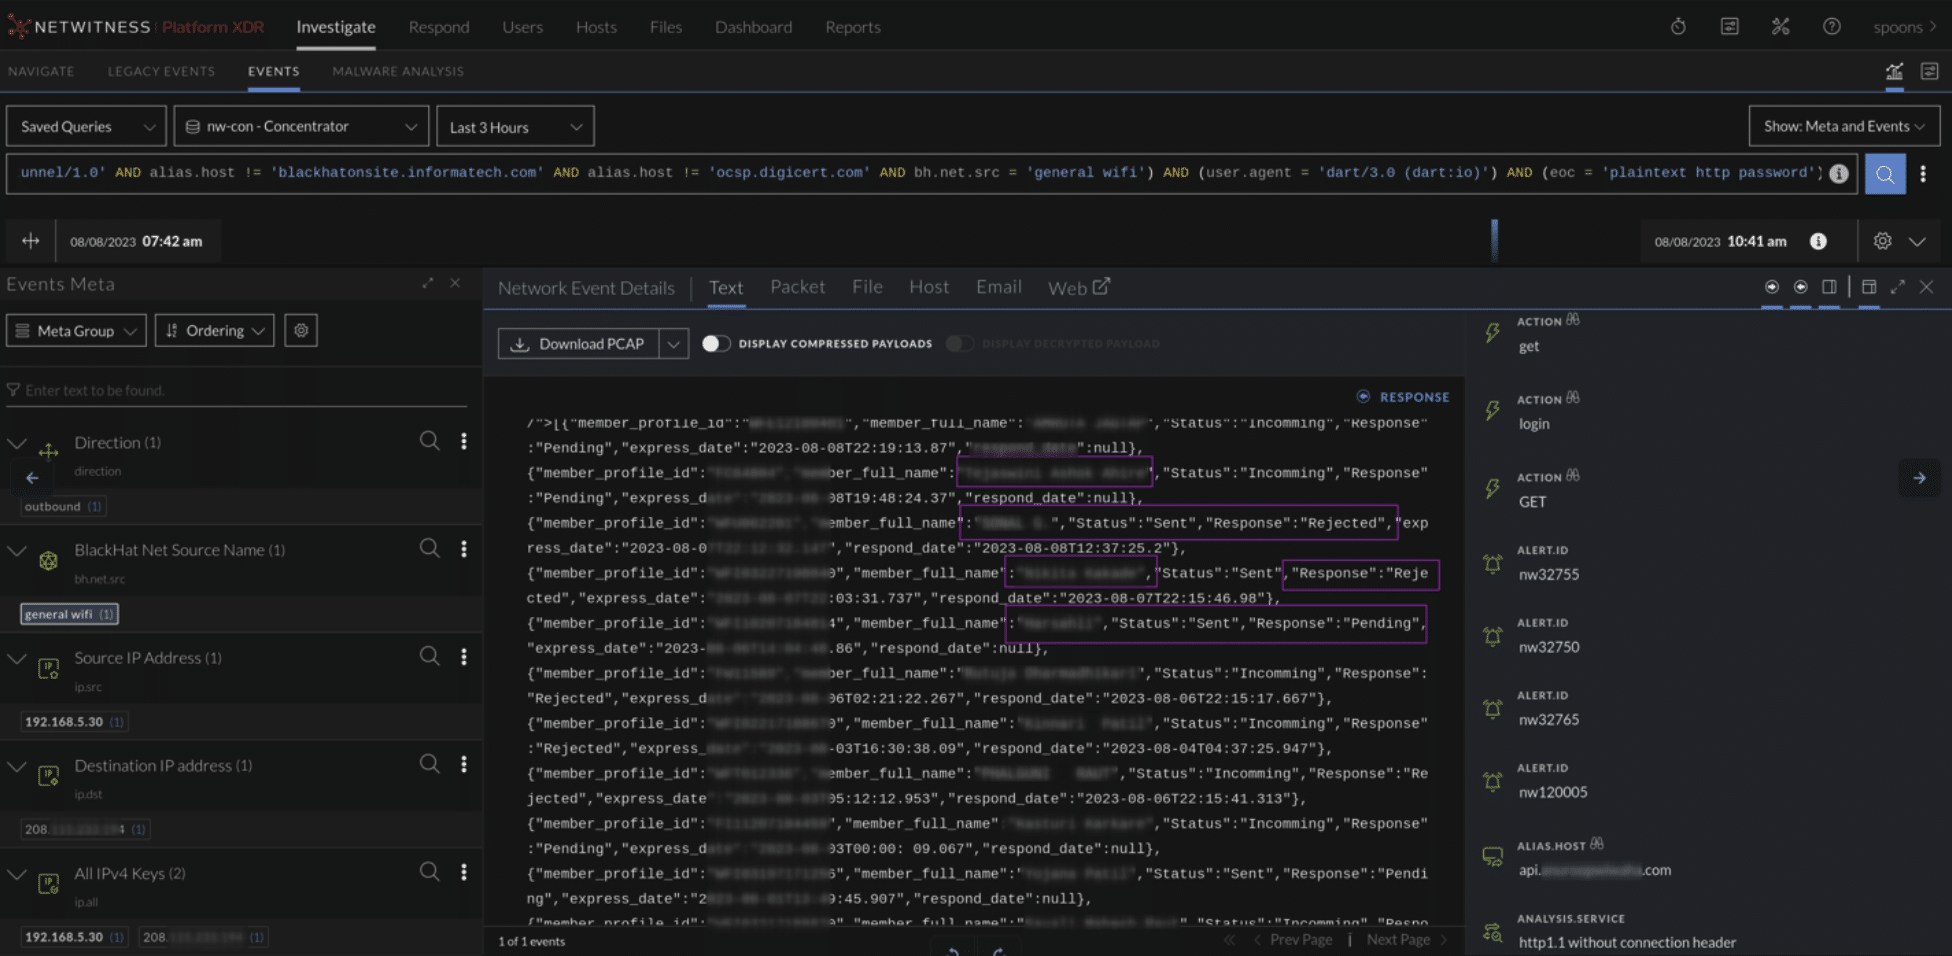Search the Direction meta key
The height and width of the screenshot is (956, 1952).
coord(429,441)
